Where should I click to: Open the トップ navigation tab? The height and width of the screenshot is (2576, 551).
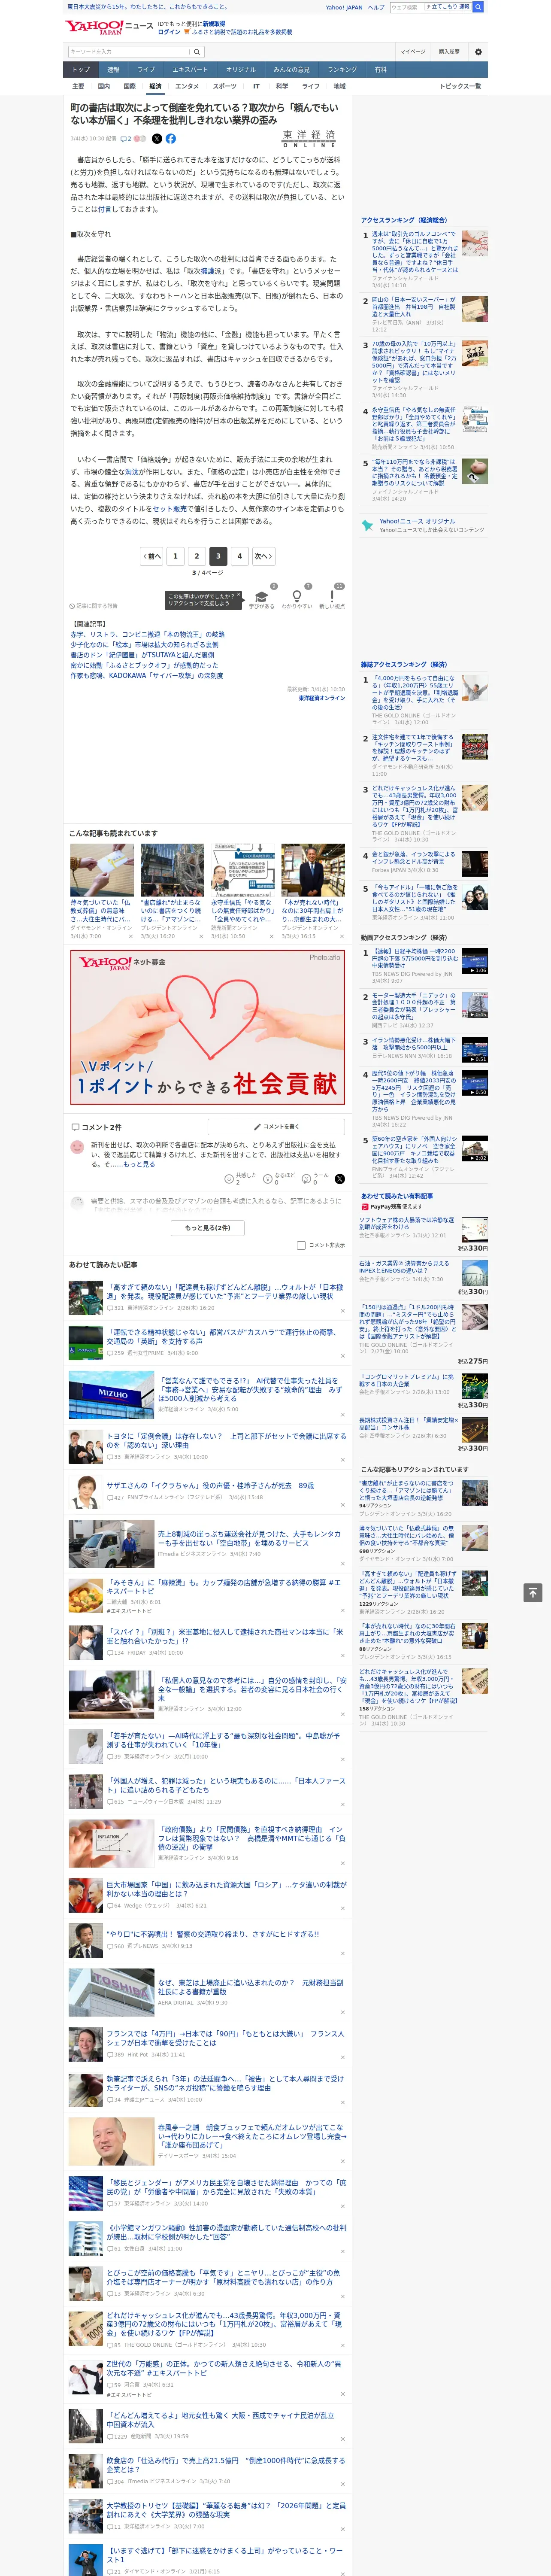point(81,69)
